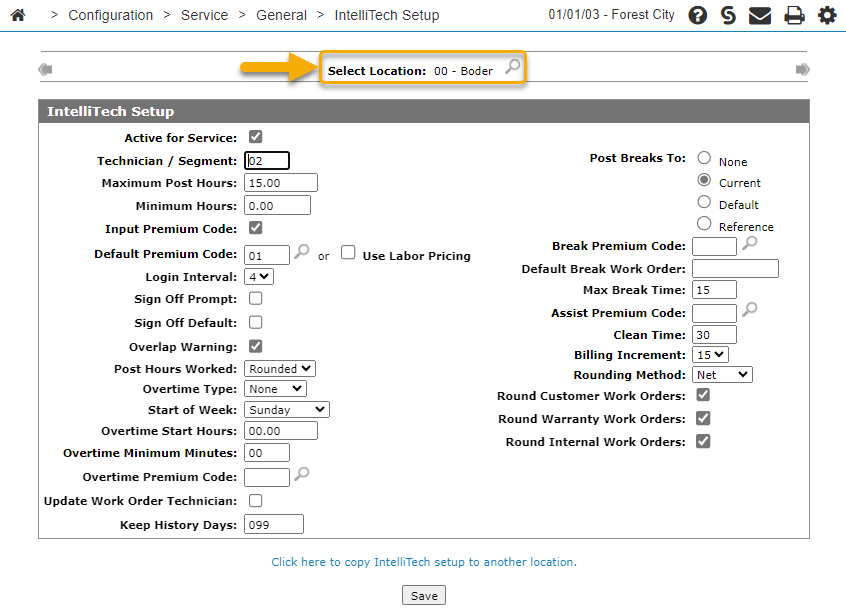This screenshot has height=616, width=846.
Task: Click copy IntelliTech setup to another location link
Action: tap(424, 562)
